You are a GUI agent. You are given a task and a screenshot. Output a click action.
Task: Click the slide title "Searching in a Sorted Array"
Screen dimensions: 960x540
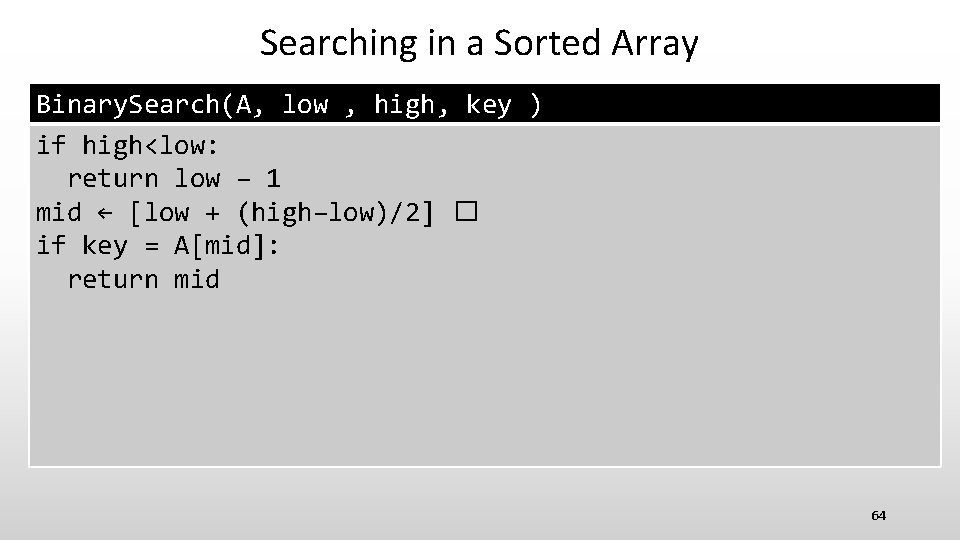[479, 43]
